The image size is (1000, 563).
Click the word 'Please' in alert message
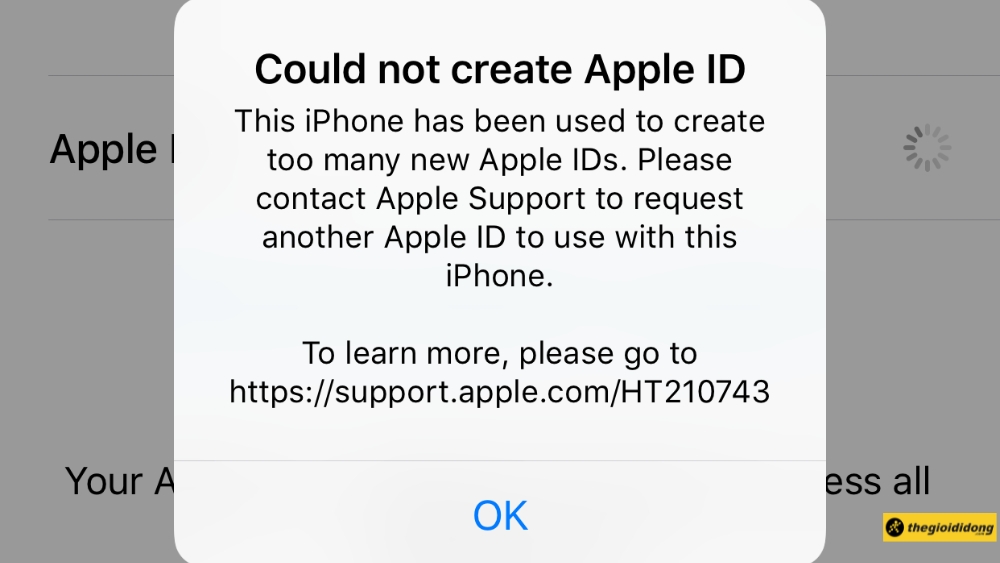point(684,159)
